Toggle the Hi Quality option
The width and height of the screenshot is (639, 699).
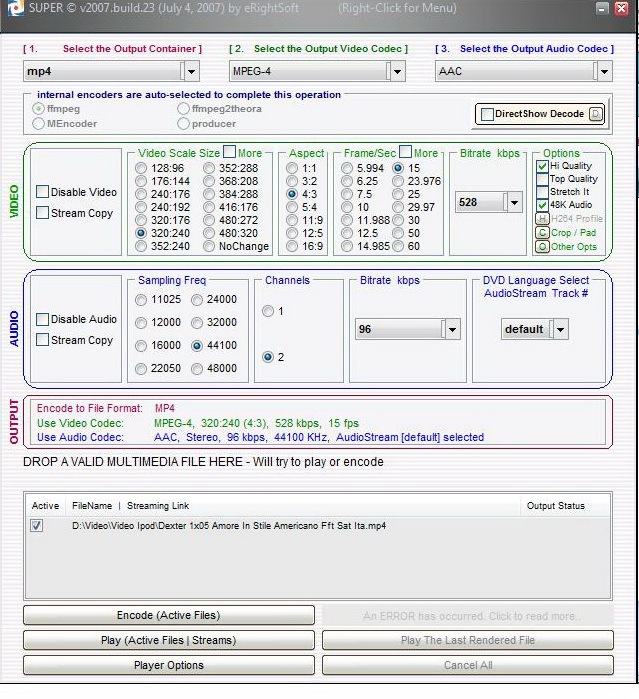[x=542, y=166]
